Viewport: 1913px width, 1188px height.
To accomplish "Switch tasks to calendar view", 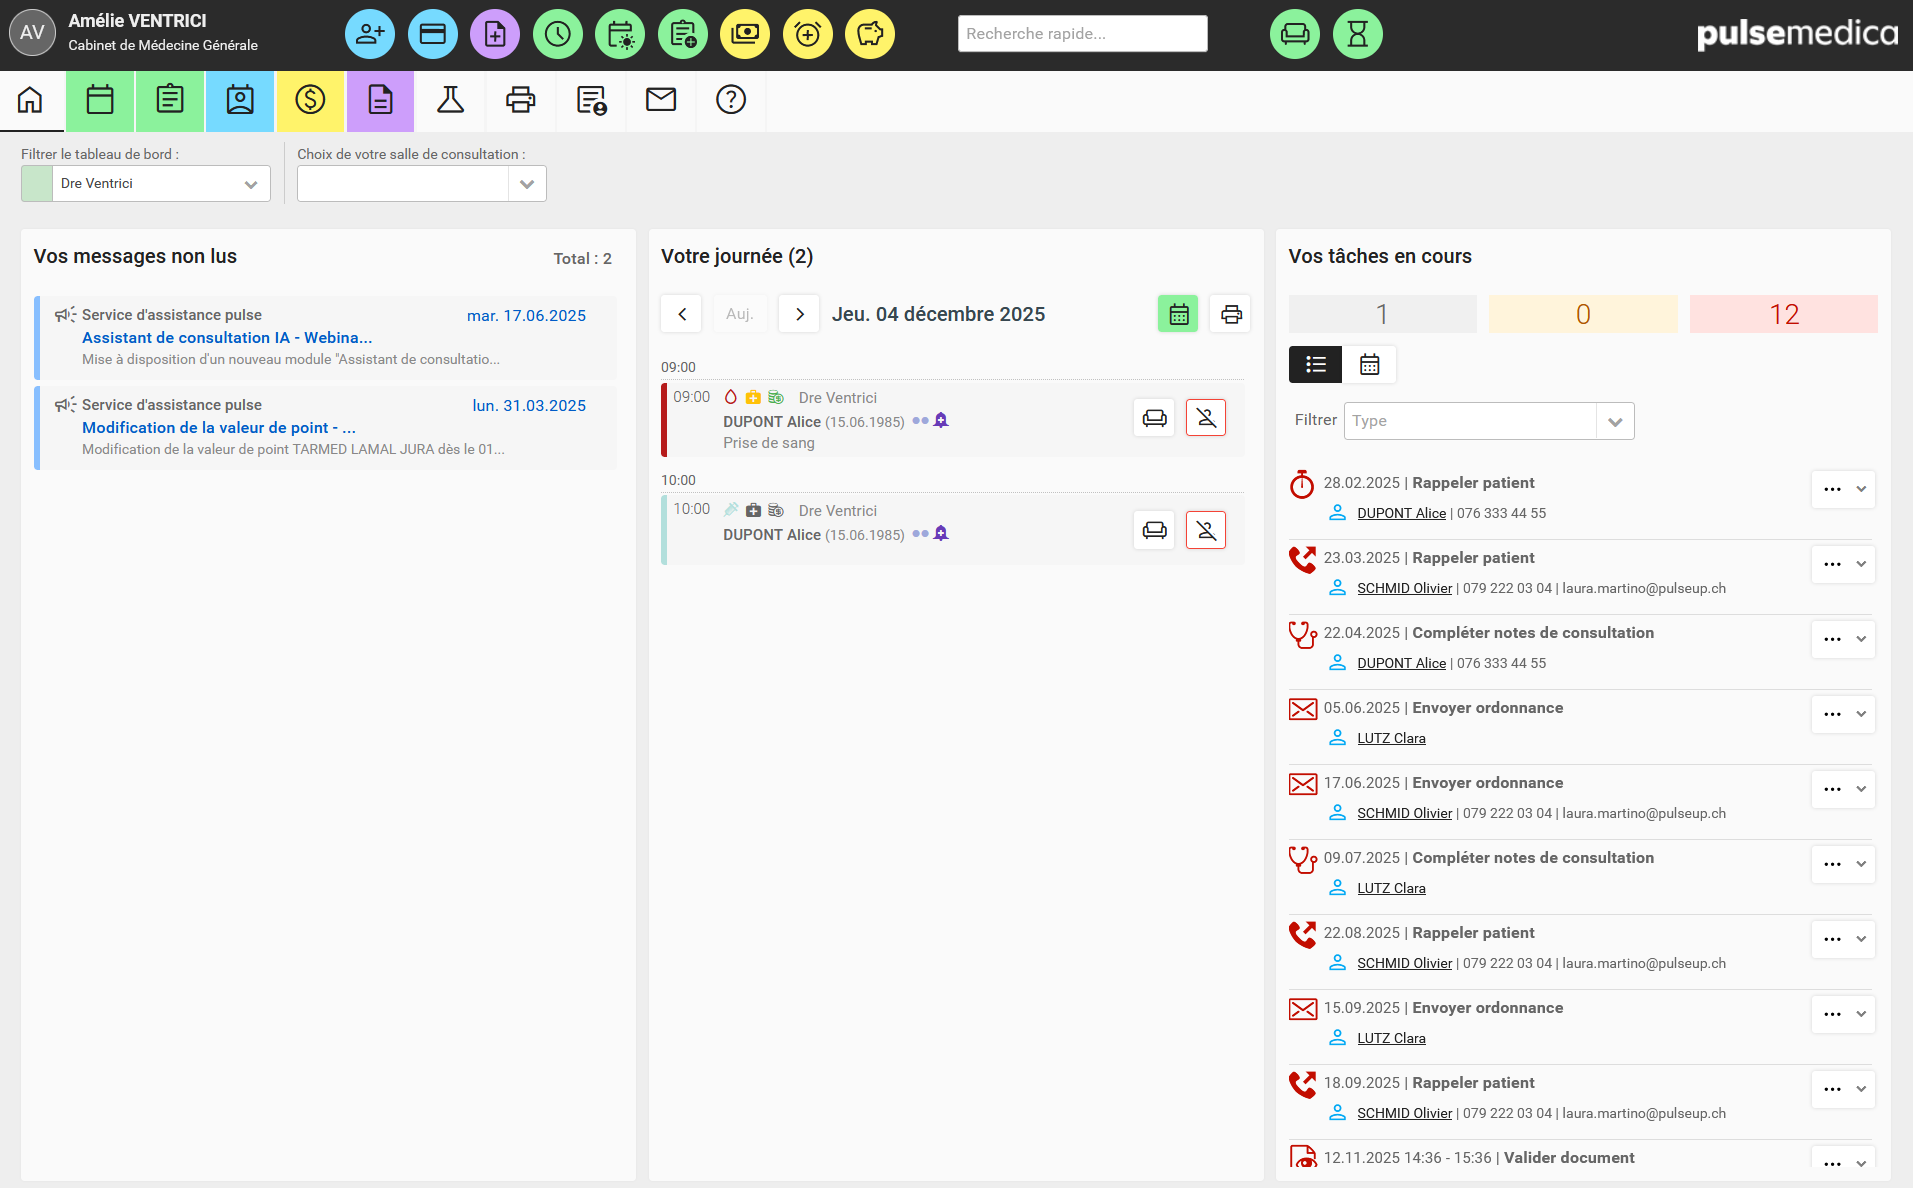I will point(1369,365).
